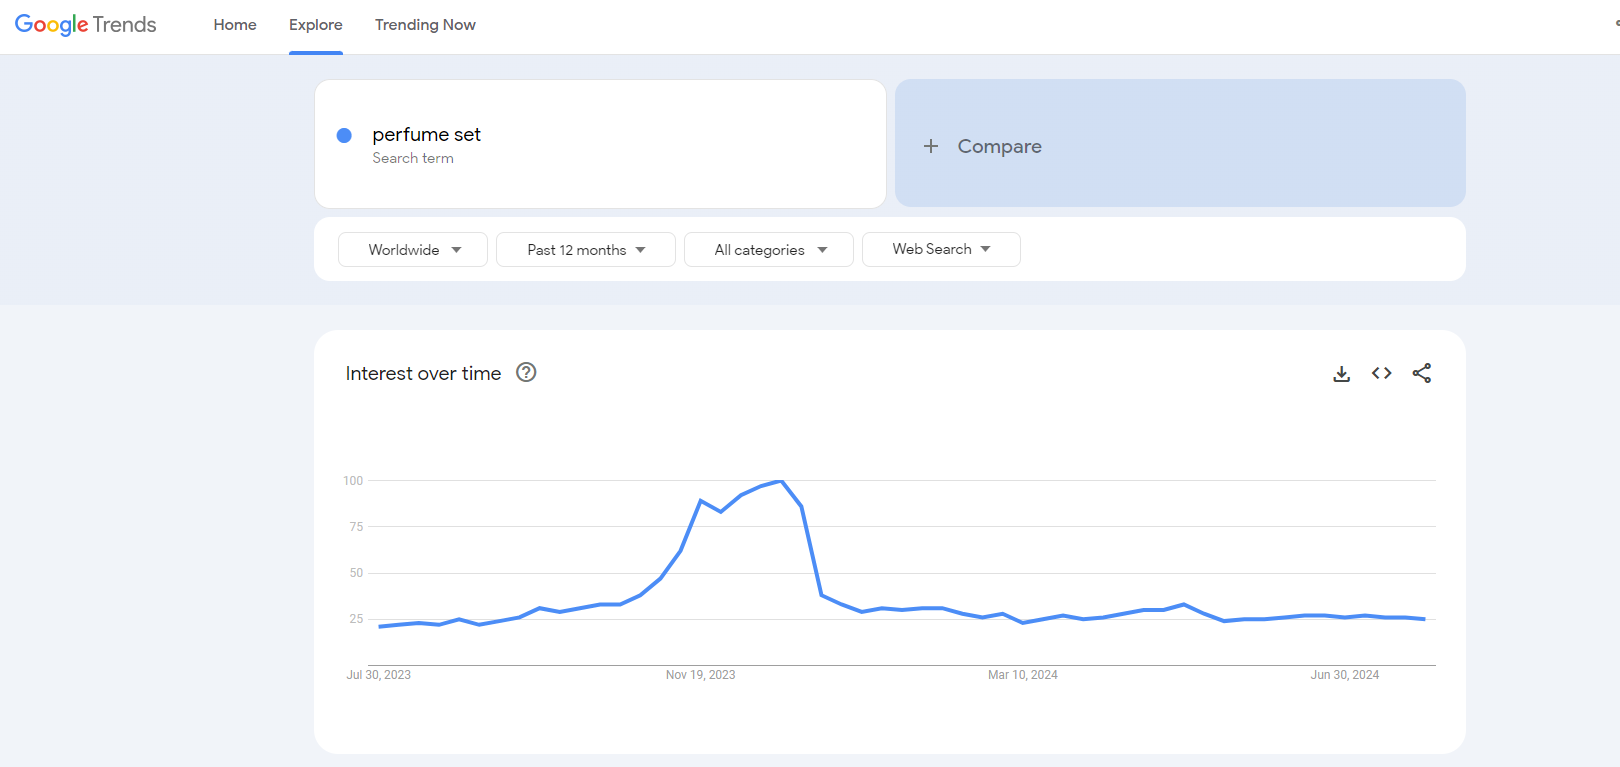Click the 50 value on y-axis
The width and height of the screenshot is (1620, 767).
[x=356, y=573]
